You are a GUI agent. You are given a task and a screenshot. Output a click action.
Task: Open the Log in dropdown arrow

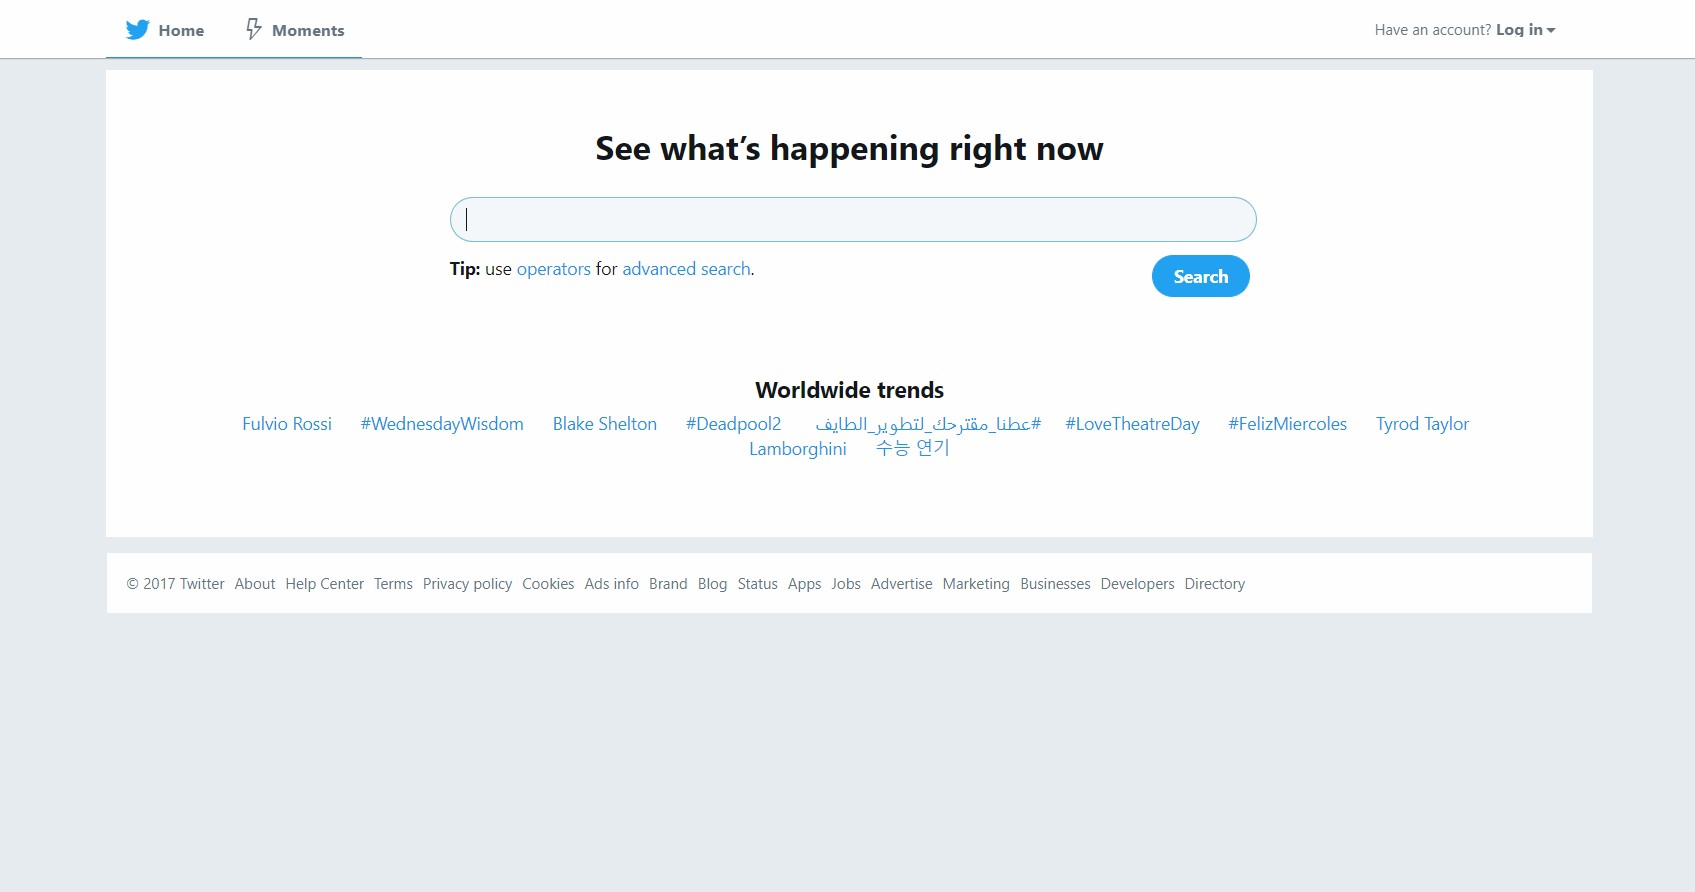pos(1551,30)
